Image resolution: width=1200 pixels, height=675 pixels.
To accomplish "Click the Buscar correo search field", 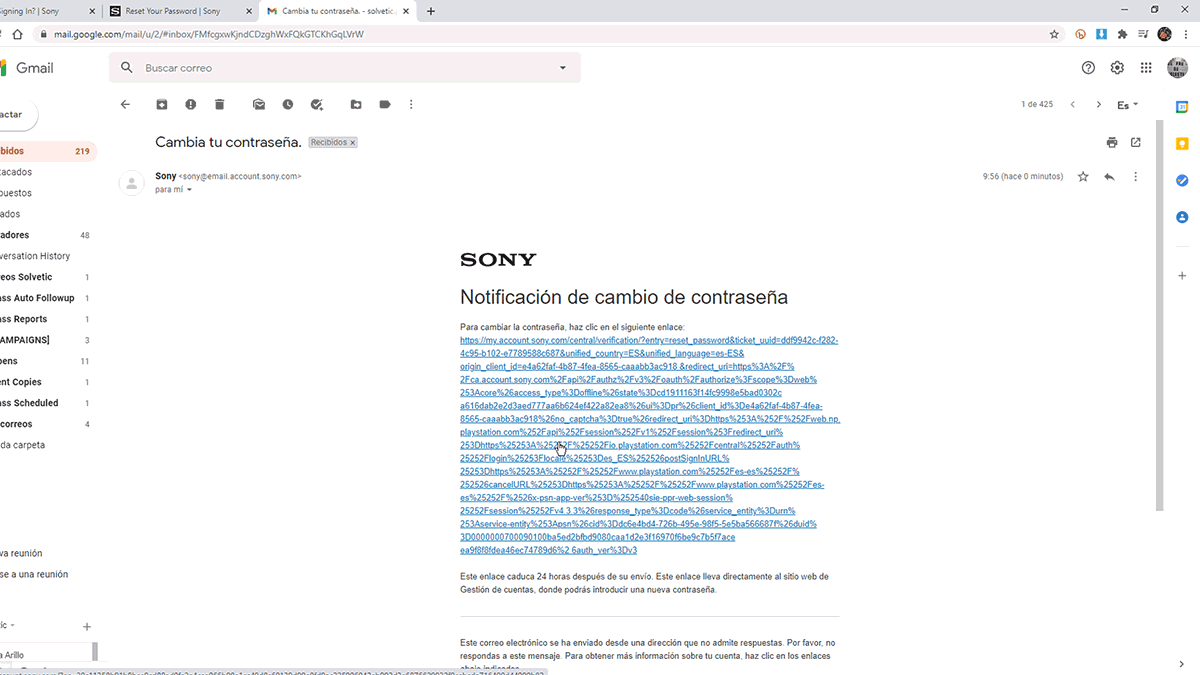I will click(345, 68).
